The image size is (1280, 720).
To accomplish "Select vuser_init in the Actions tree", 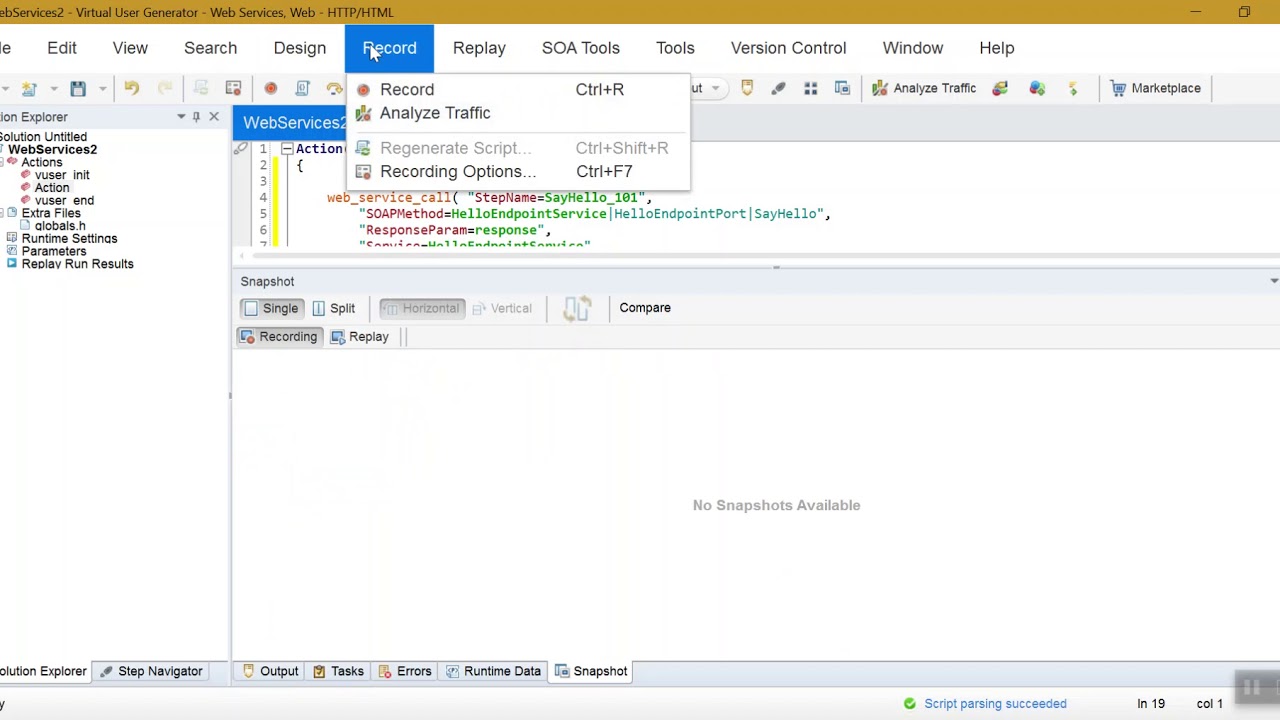I will [62, 175].
